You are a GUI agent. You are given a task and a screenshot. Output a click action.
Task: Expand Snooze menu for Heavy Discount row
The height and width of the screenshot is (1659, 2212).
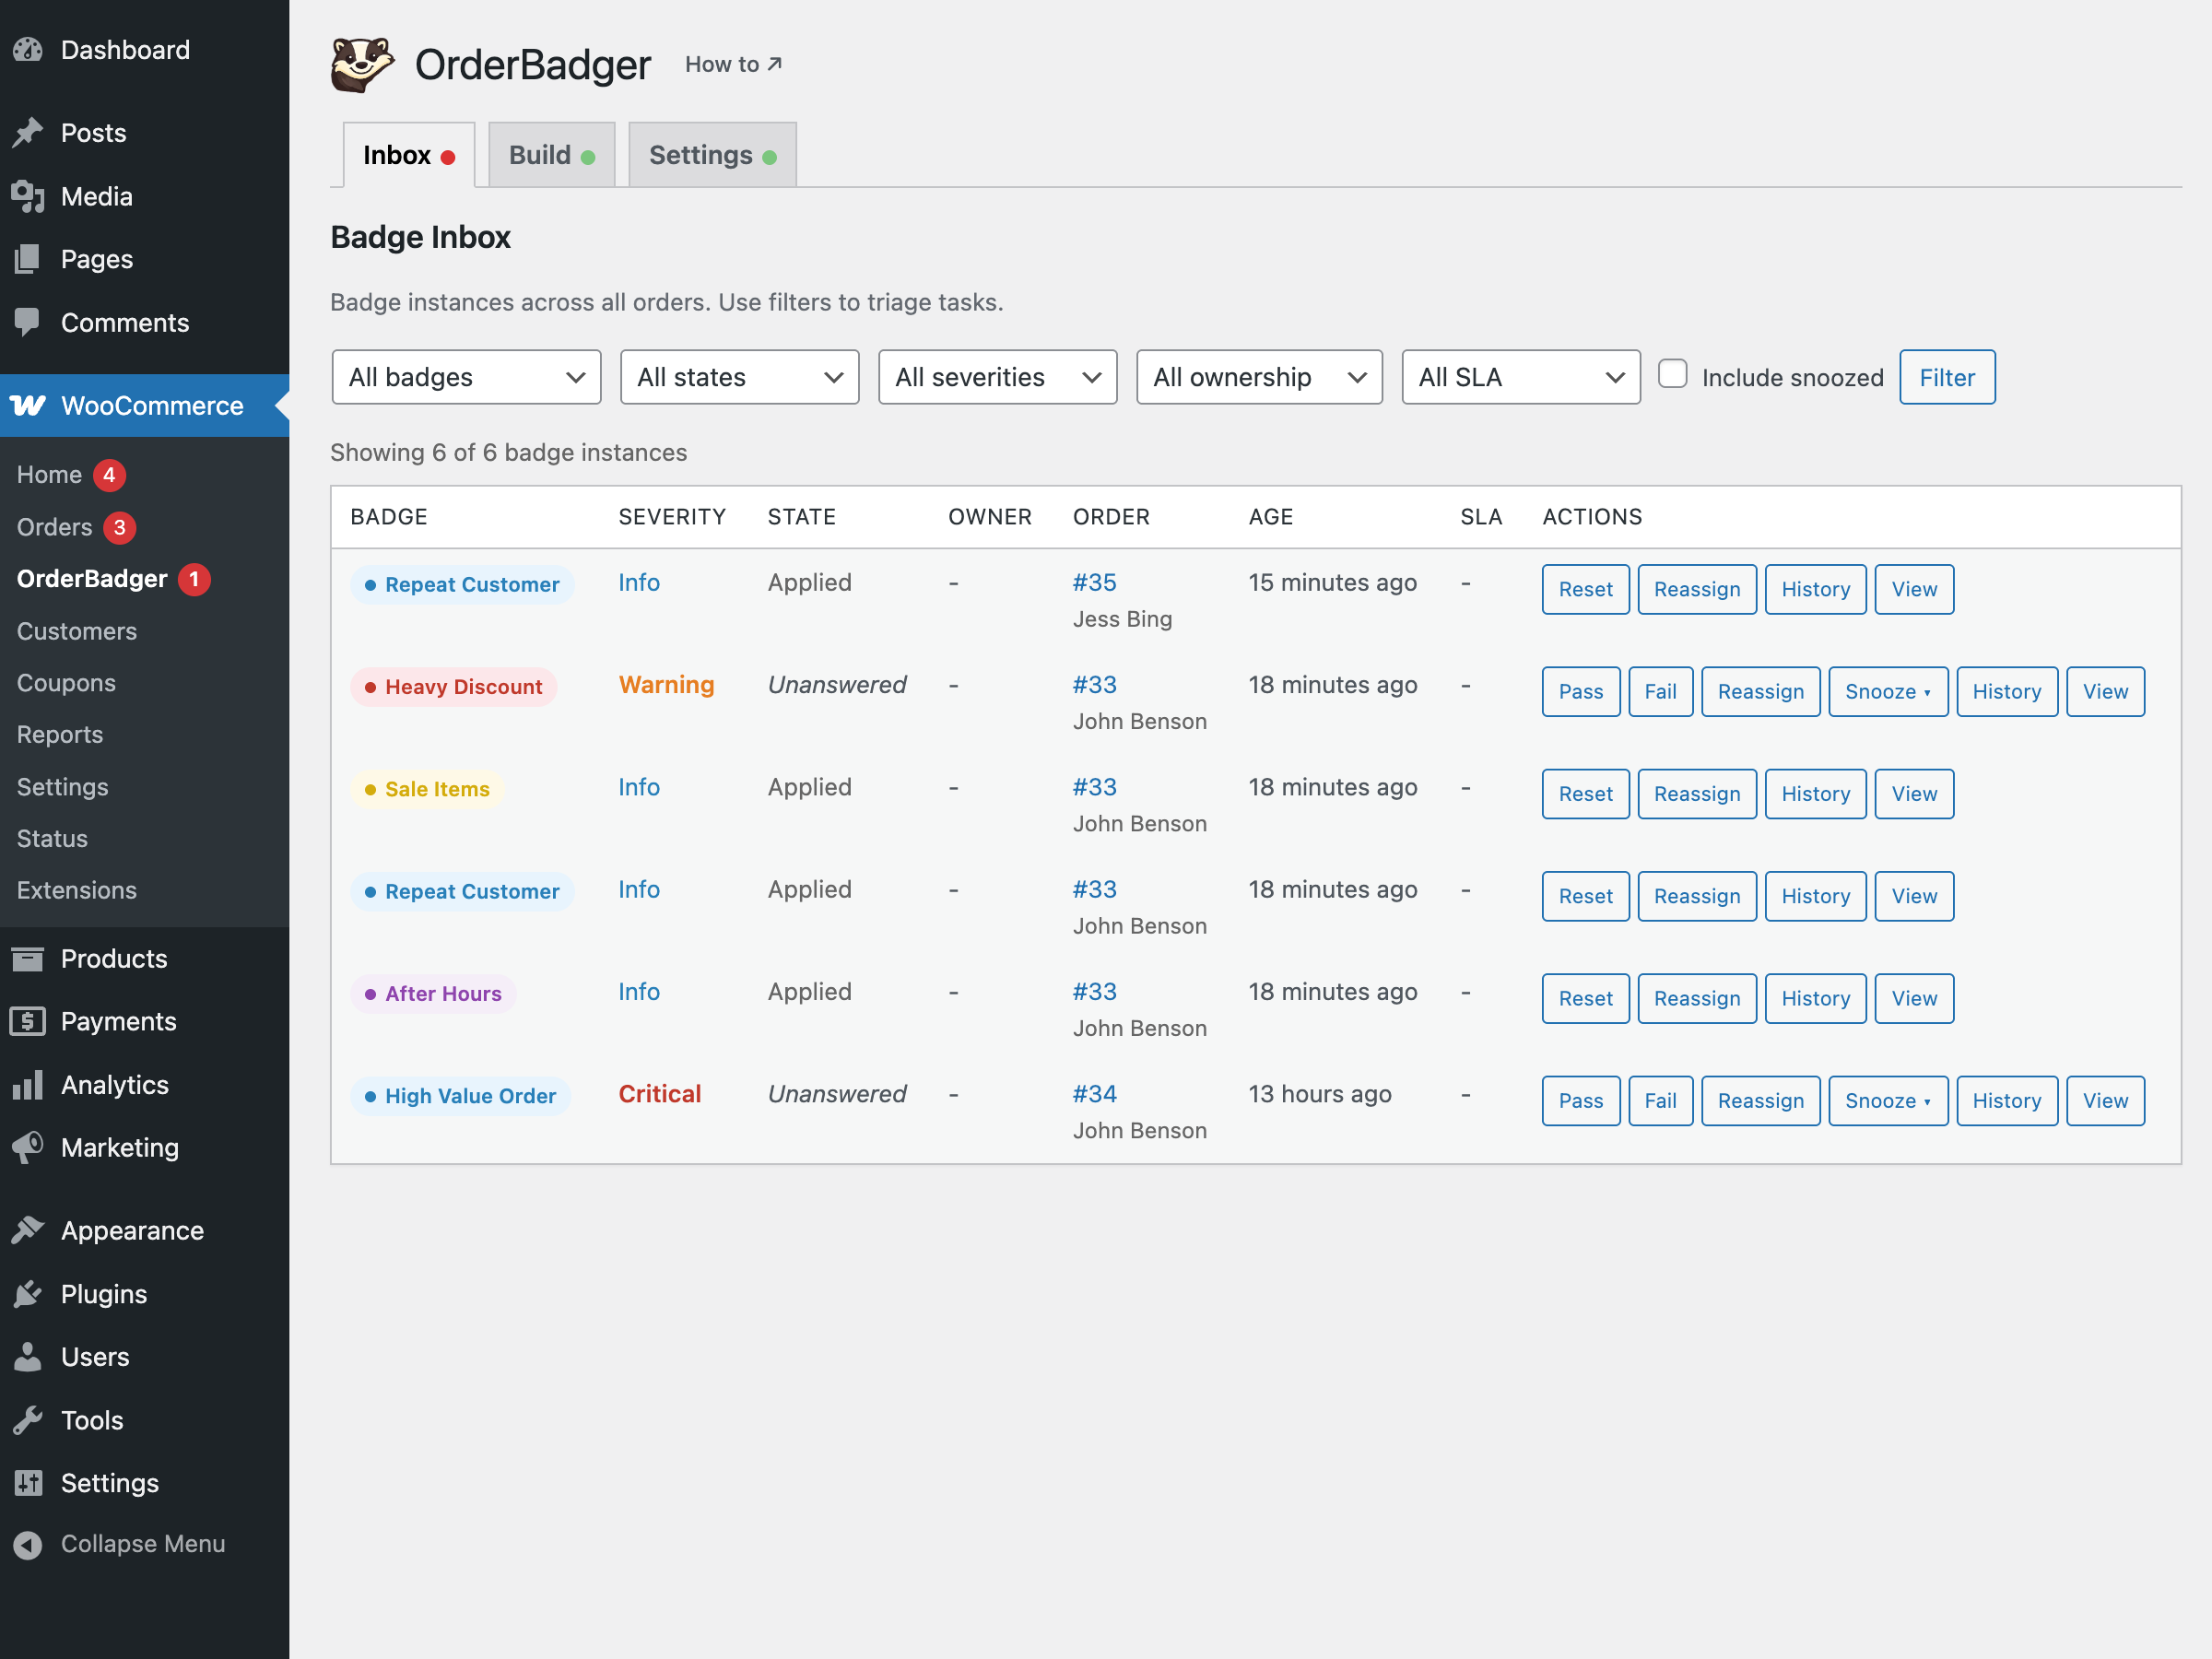click(x=1888, y=692)
